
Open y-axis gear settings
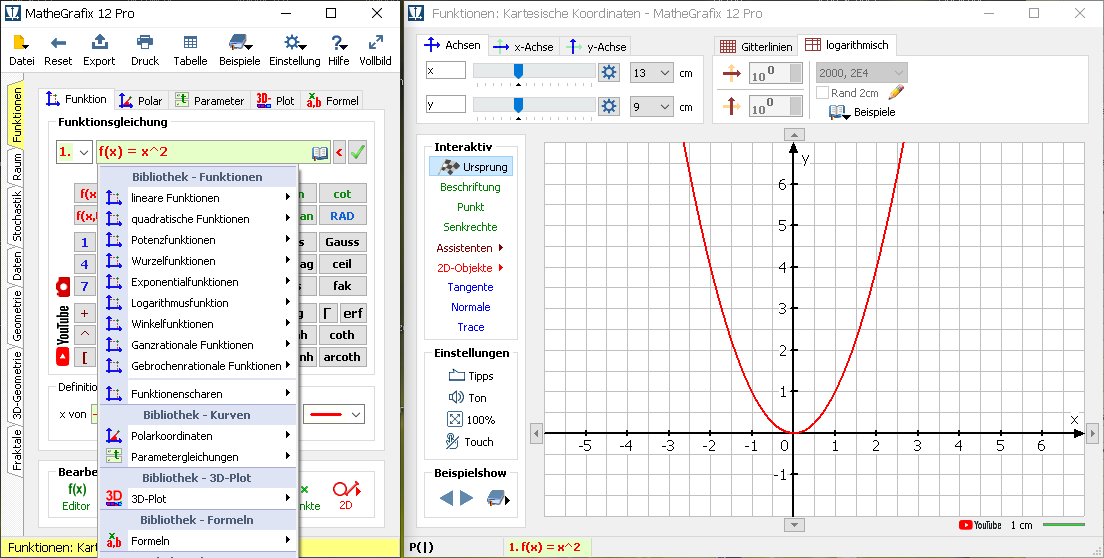coord(608,106)
